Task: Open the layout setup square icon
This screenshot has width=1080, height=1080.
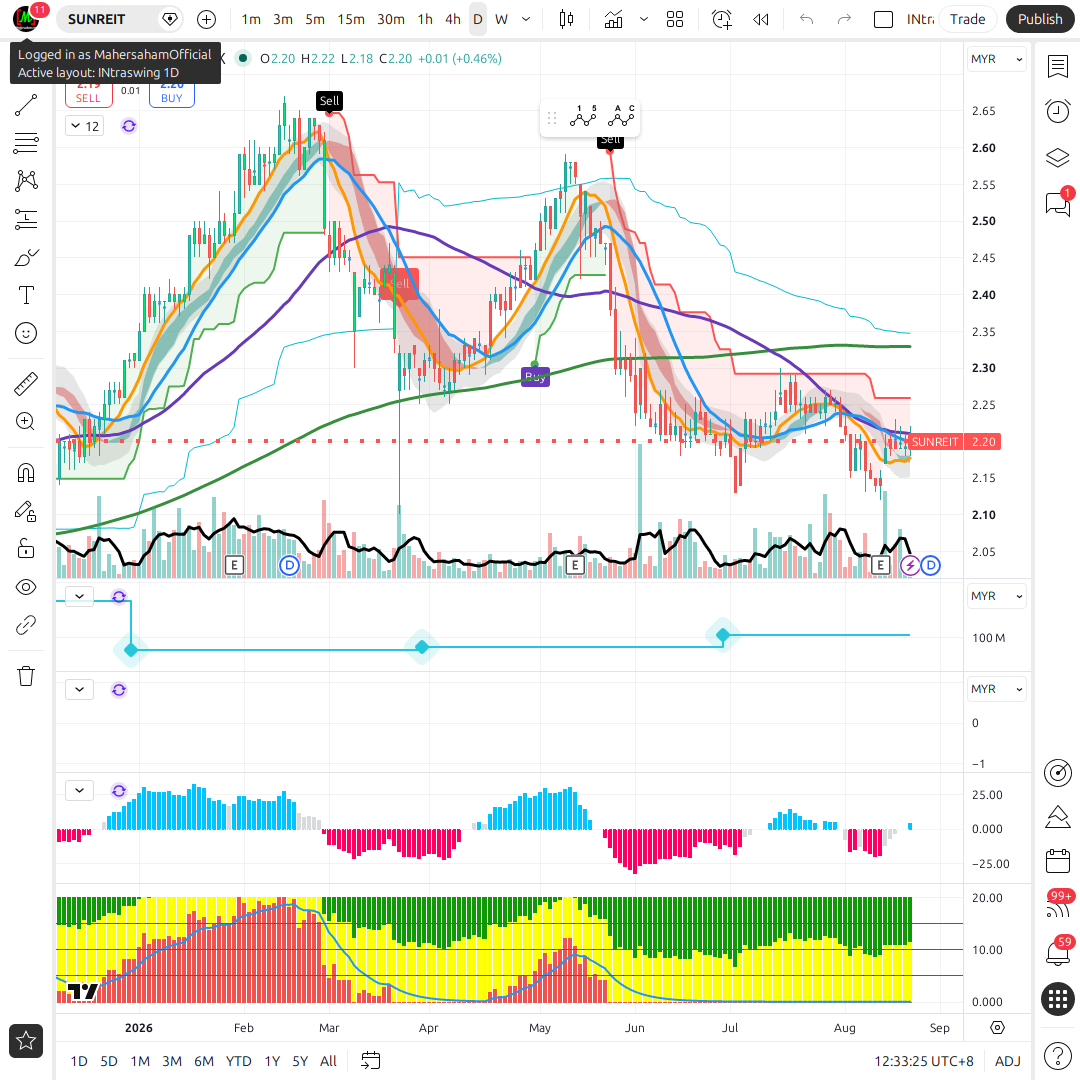Action: [883, 19]
